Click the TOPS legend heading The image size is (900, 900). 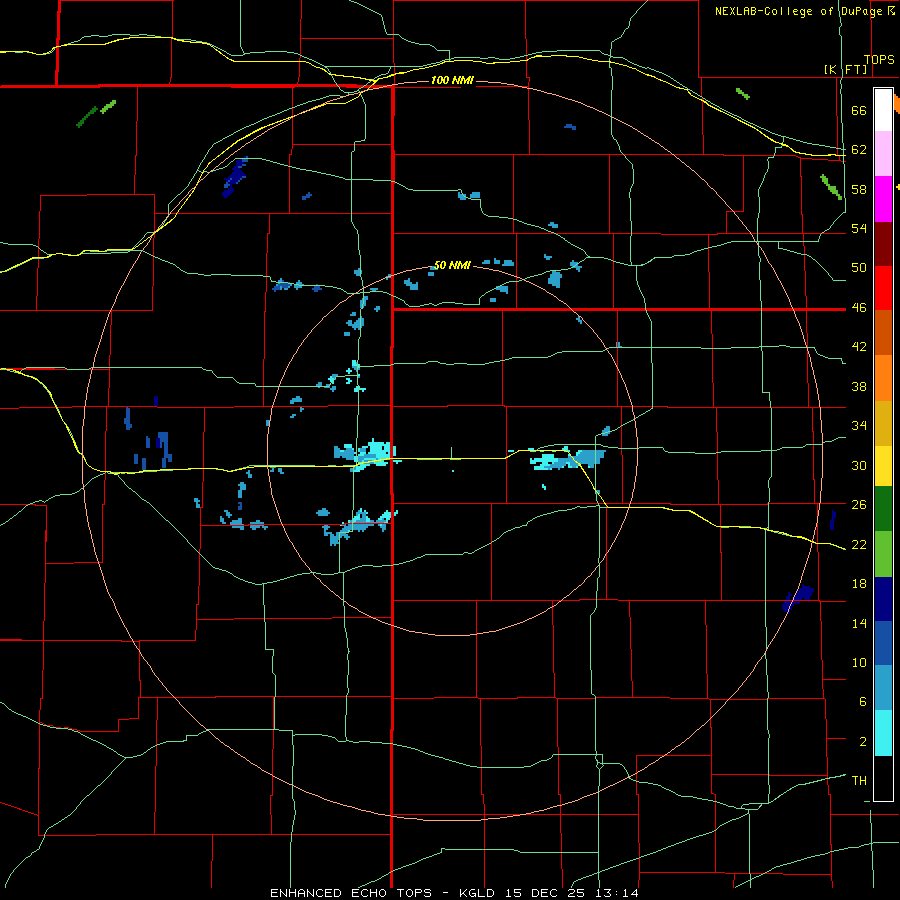pos(879,60)
